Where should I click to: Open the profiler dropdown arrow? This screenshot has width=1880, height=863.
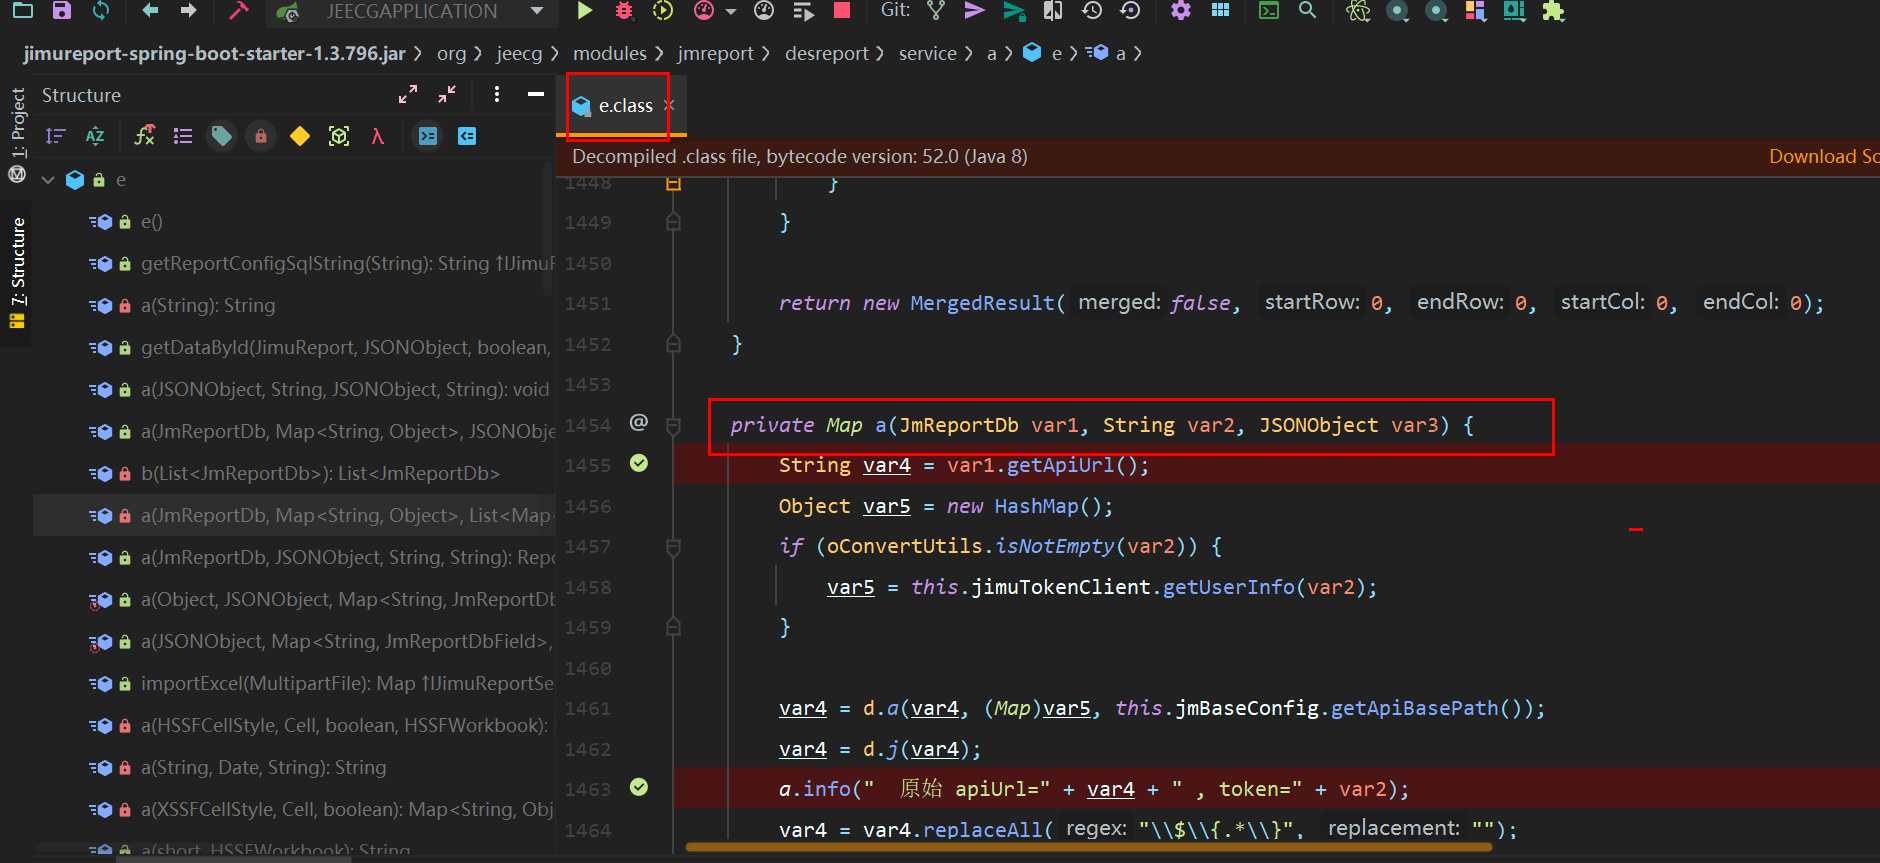(731, 12)
